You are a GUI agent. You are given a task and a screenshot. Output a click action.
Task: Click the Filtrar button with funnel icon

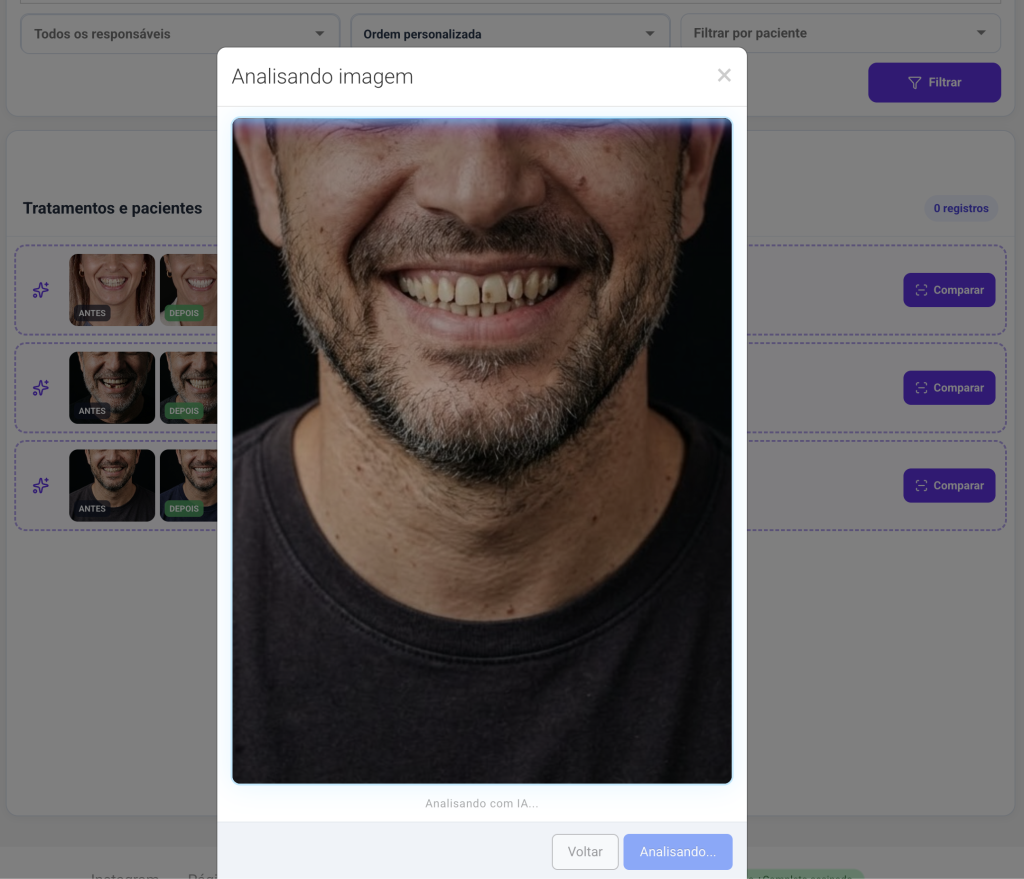coord(934,82)
